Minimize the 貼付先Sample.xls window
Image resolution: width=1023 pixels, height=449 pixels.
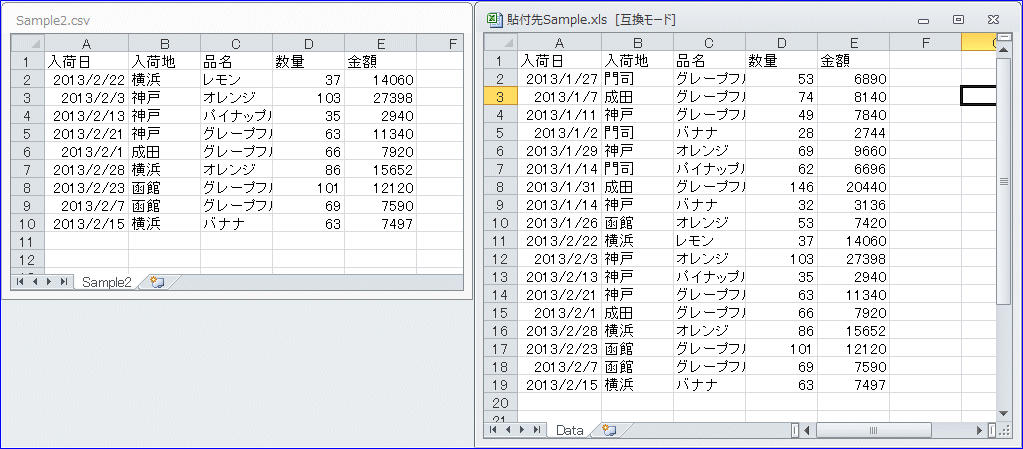click(x=923, y=20)
